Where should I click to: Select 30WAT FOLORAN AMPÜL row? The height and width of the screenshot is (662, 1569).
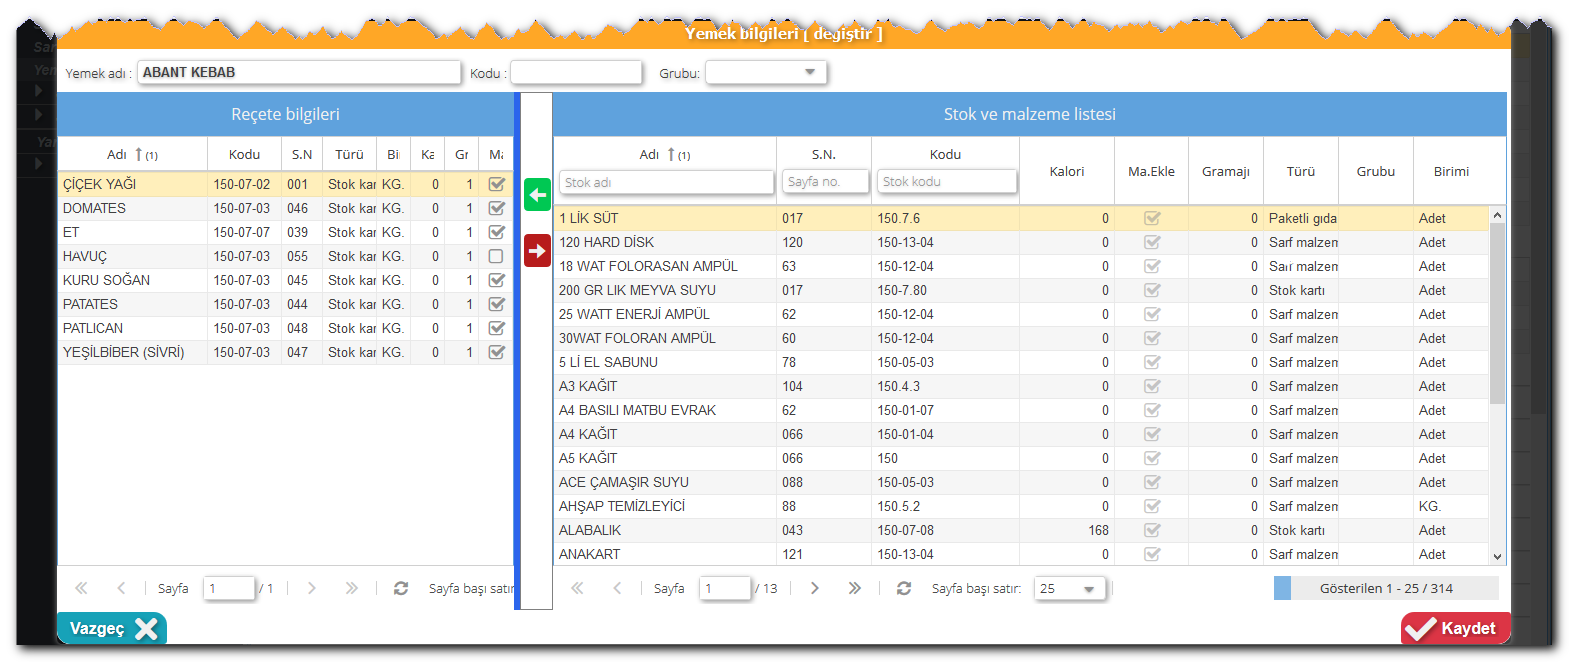click(x=1021, y=338)
